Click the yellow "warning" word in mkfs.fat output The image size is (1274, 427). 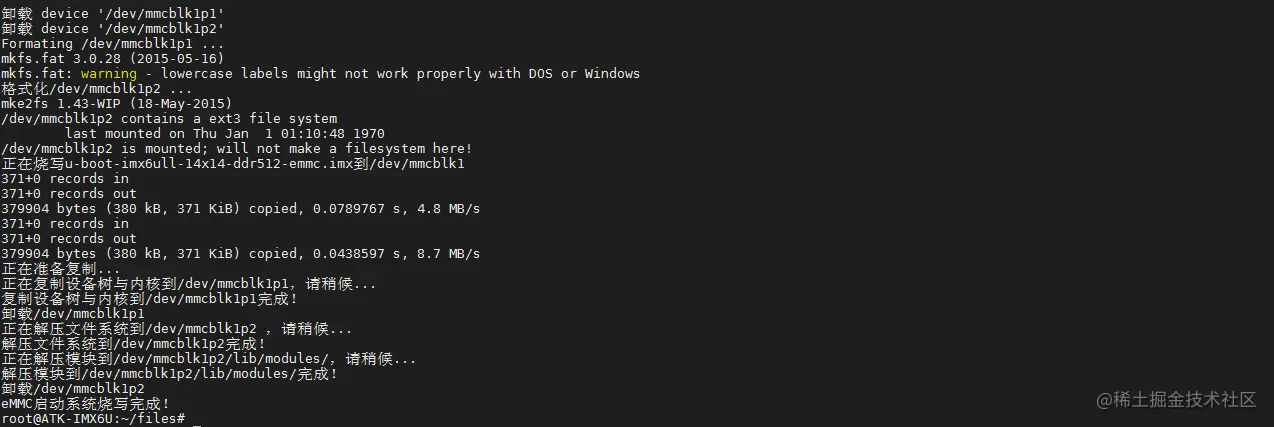[x=109, y=74]
